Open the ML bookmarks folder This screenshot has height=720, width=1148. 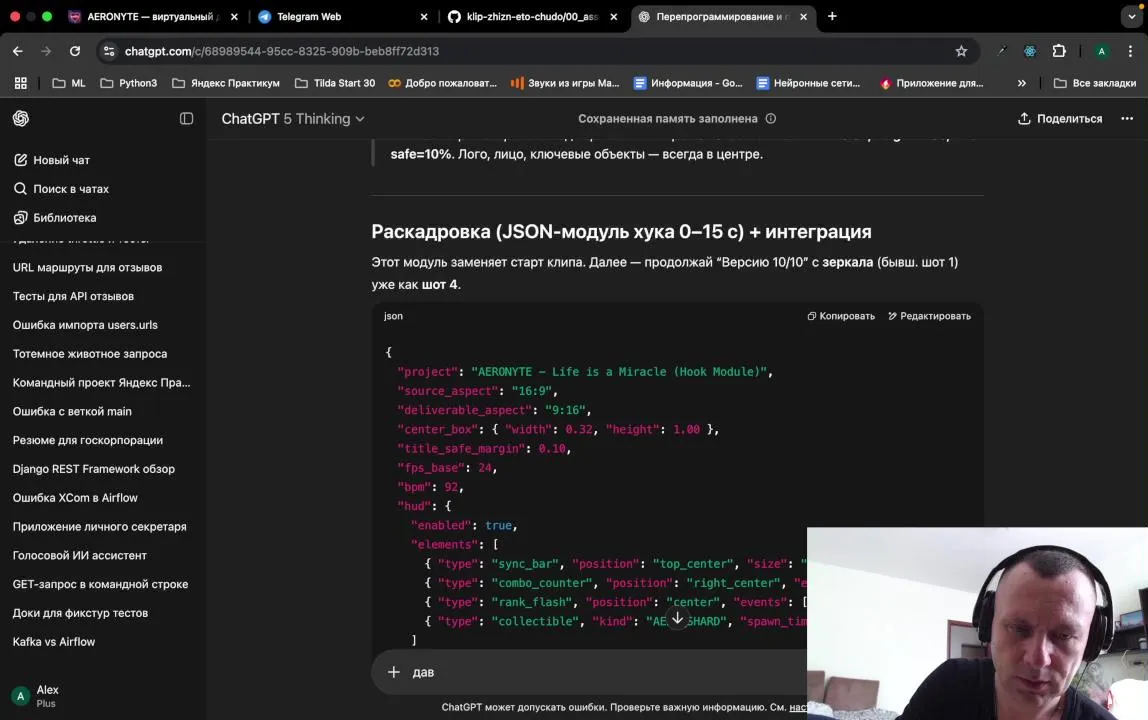coord(69,83)
